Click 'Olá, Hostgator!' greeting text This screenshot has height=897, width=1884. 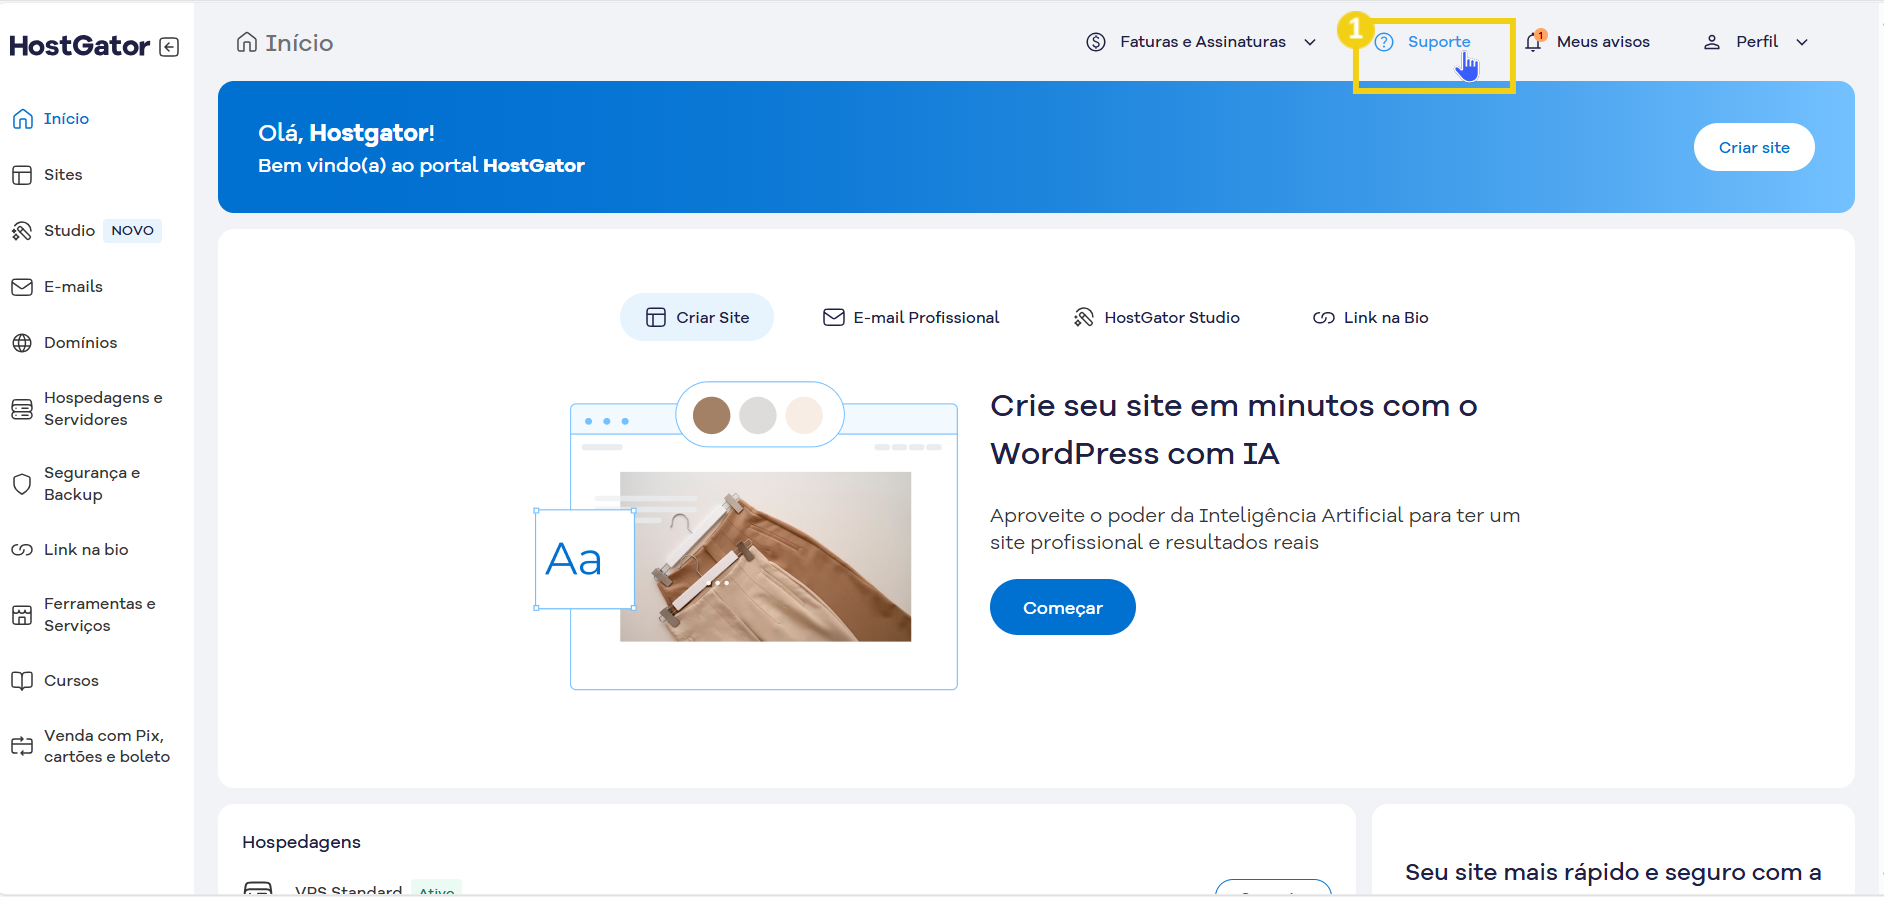[346, 133]
